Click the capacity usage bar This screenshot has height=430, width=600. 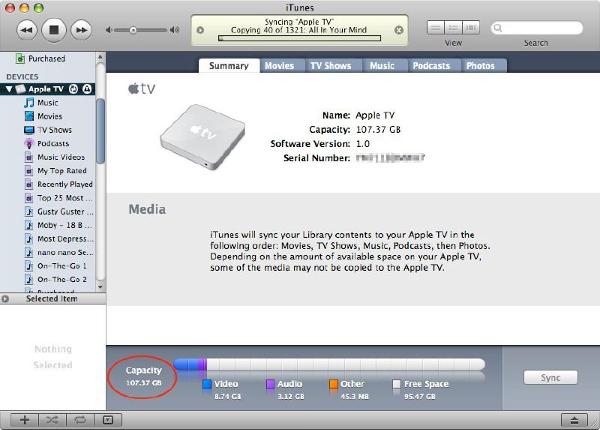tap(329, 364)
